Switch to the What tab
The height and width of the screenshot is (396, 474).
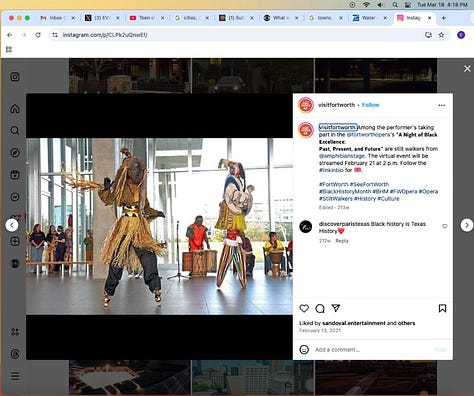click(281, 18)
